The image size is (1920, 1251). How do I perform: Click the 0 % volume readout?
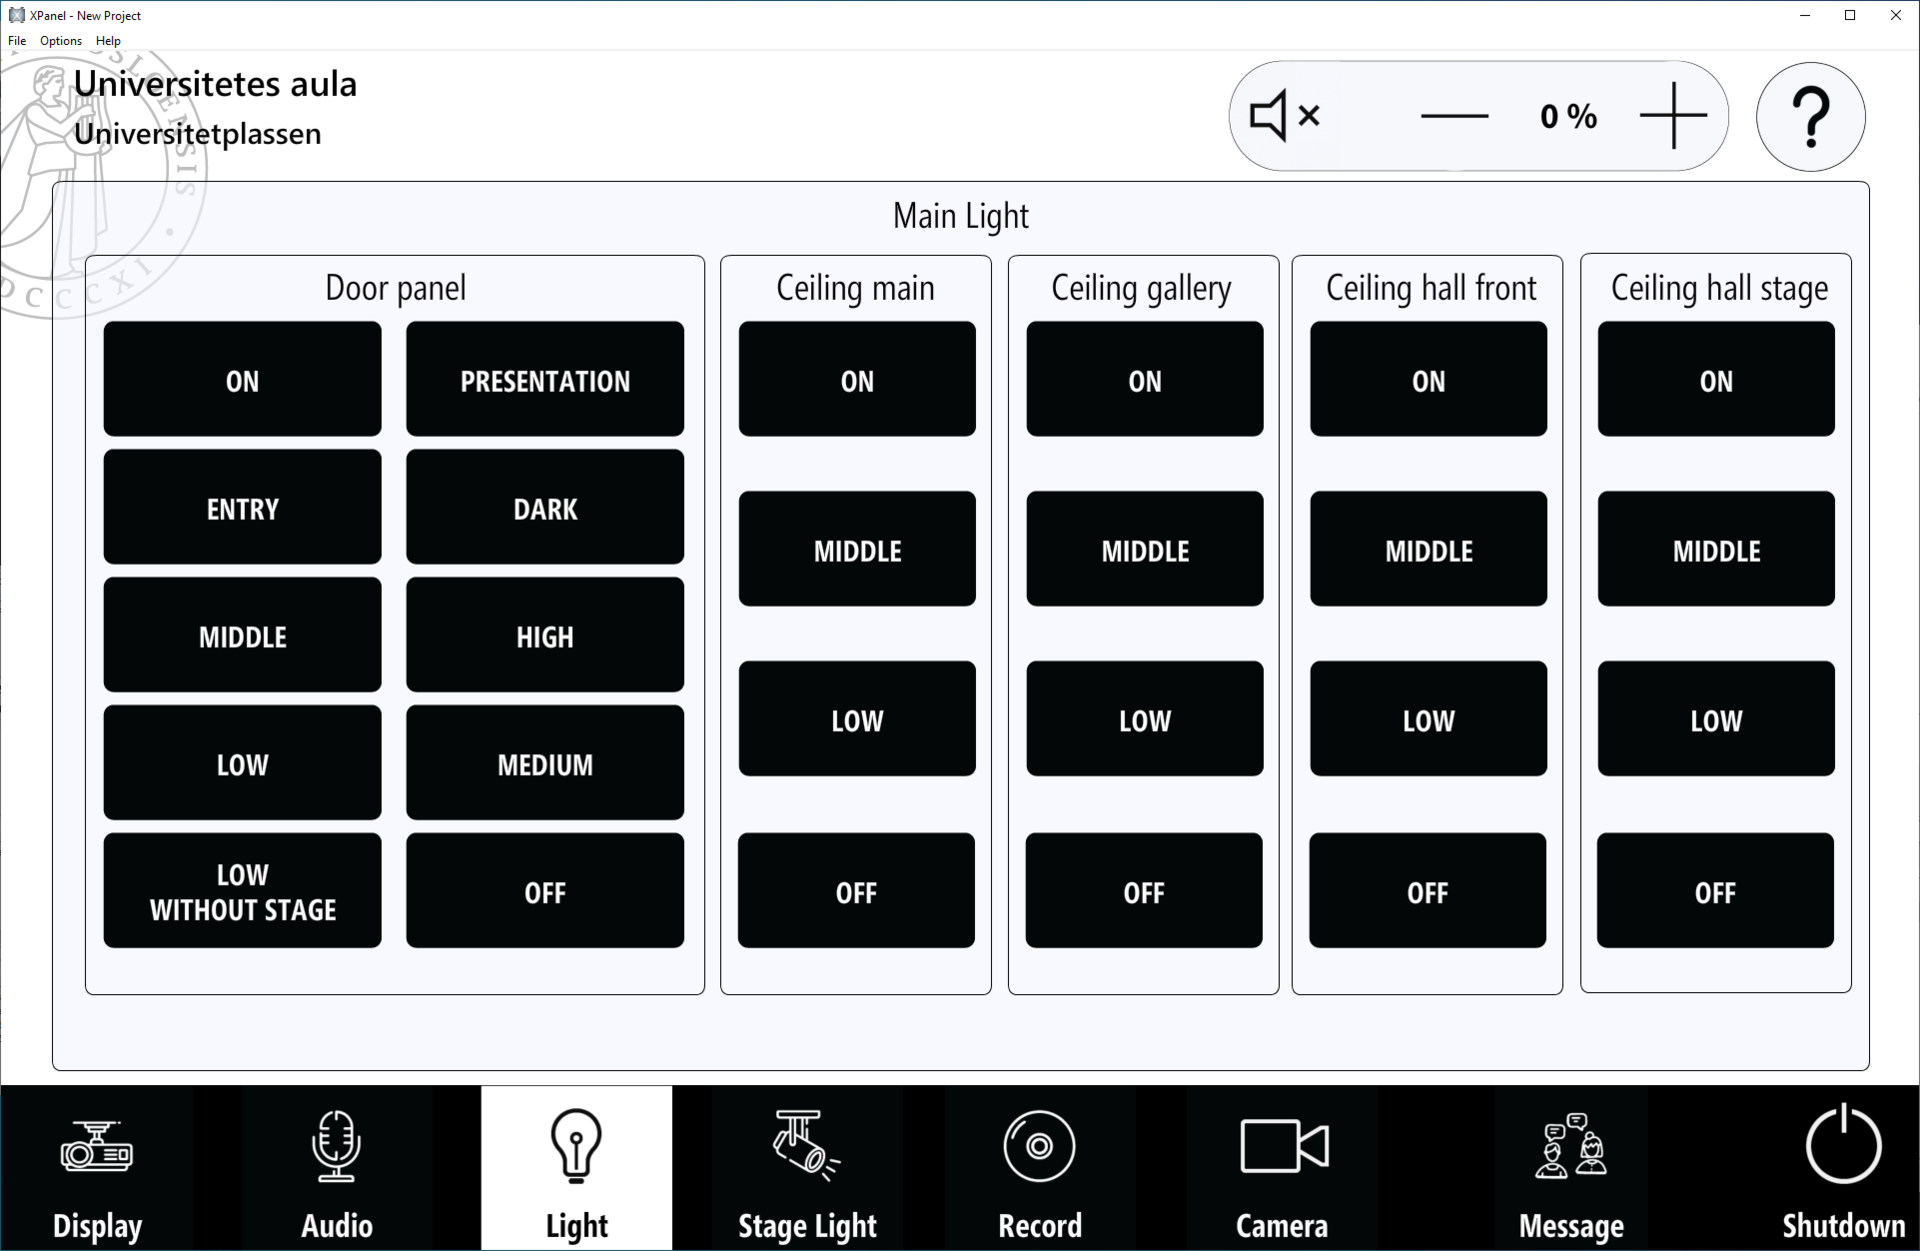(1568, 117)
